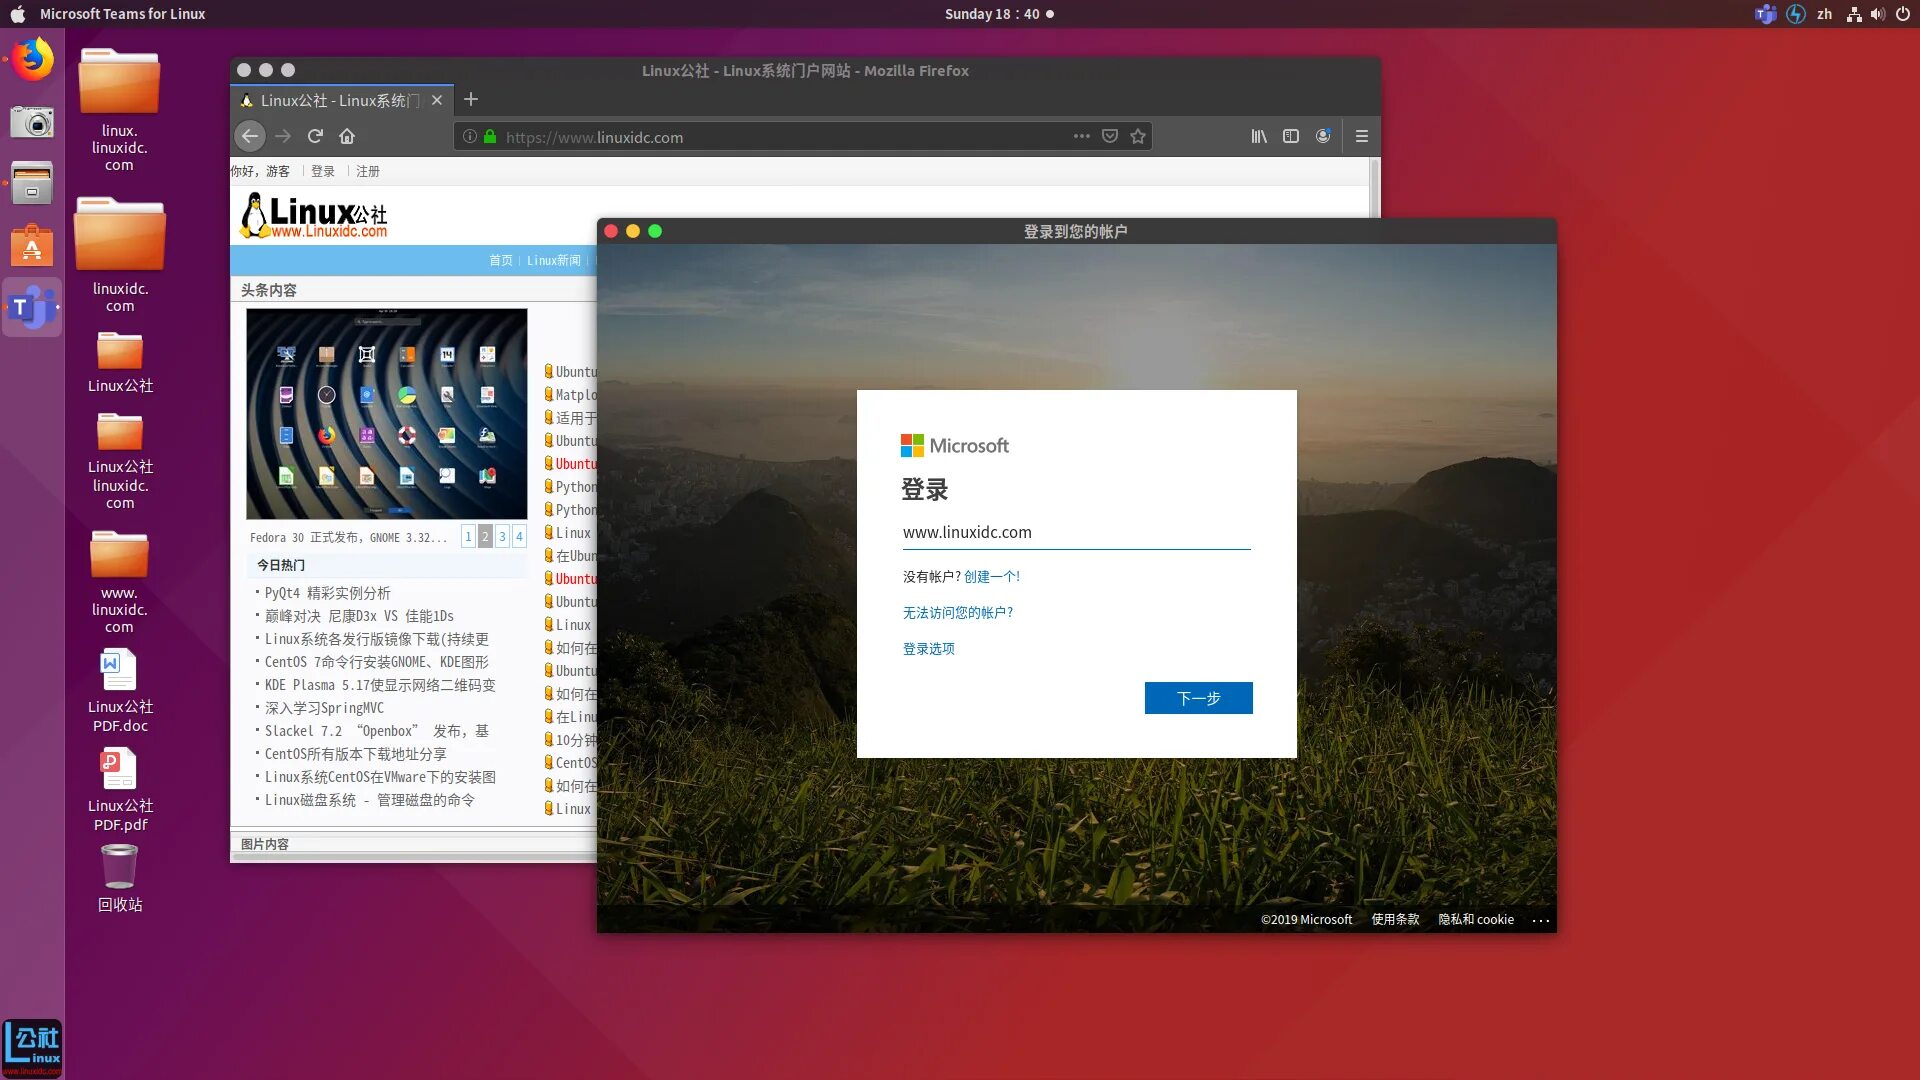Click the email input field in login dialog
This screenshot has height=1080, width=1920.
click(x=1076, y=532)
